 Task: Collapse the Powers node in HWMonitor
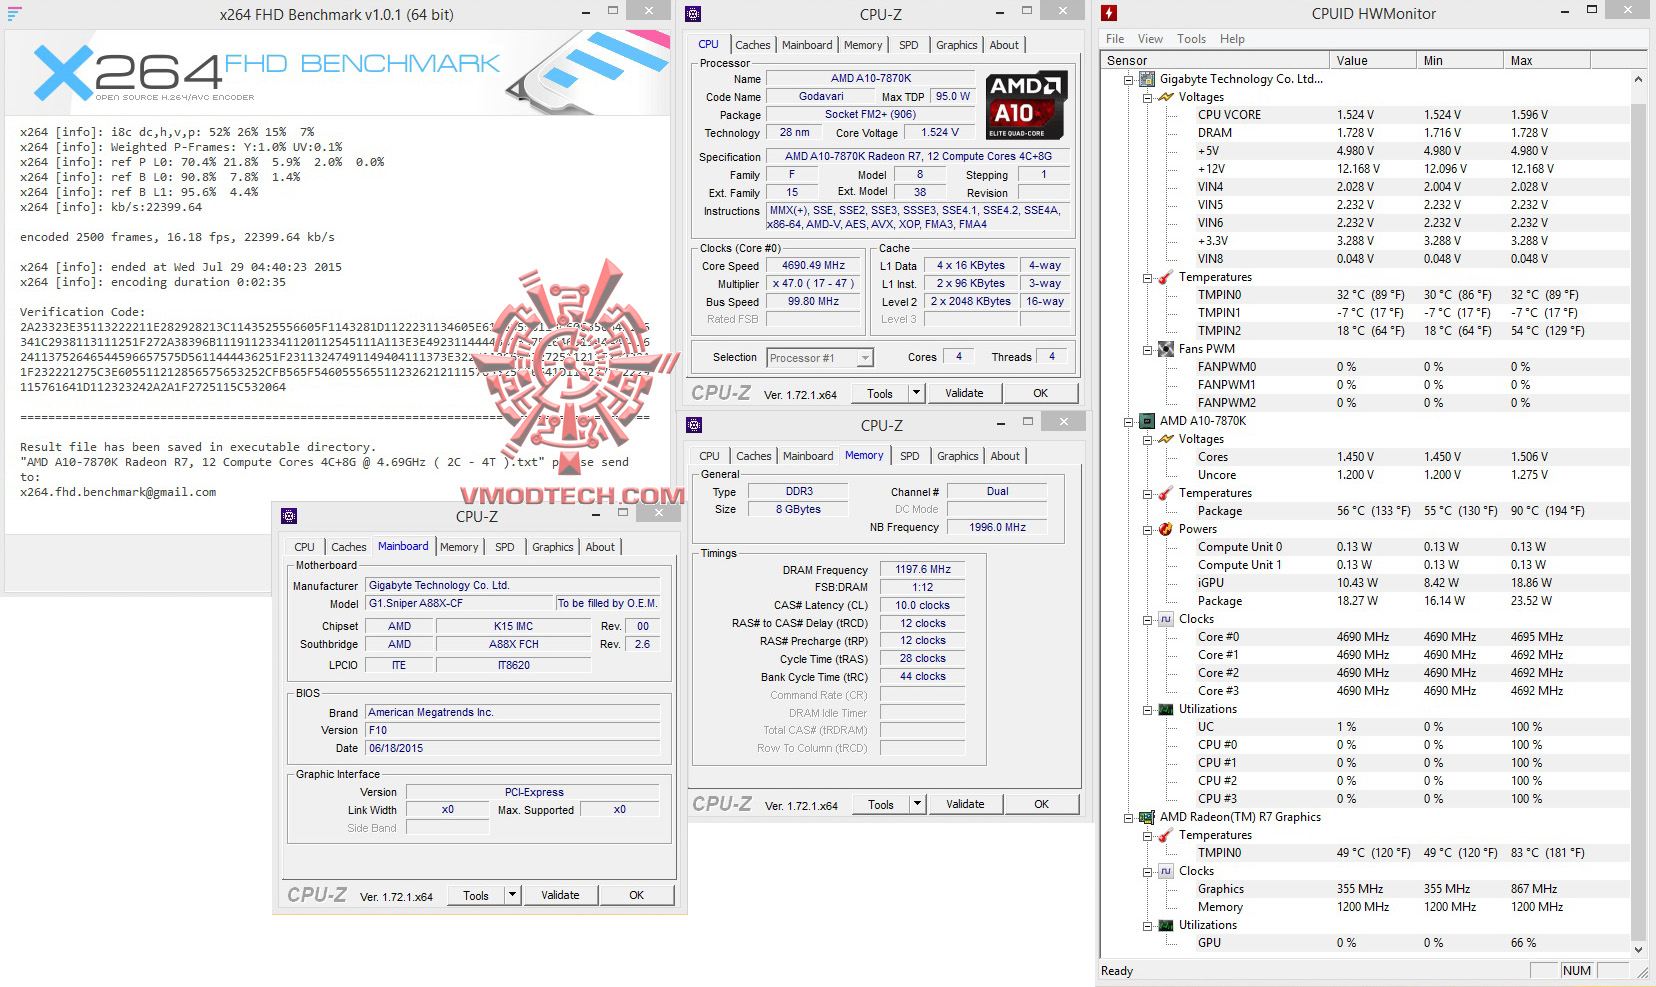pos(1147,529)
